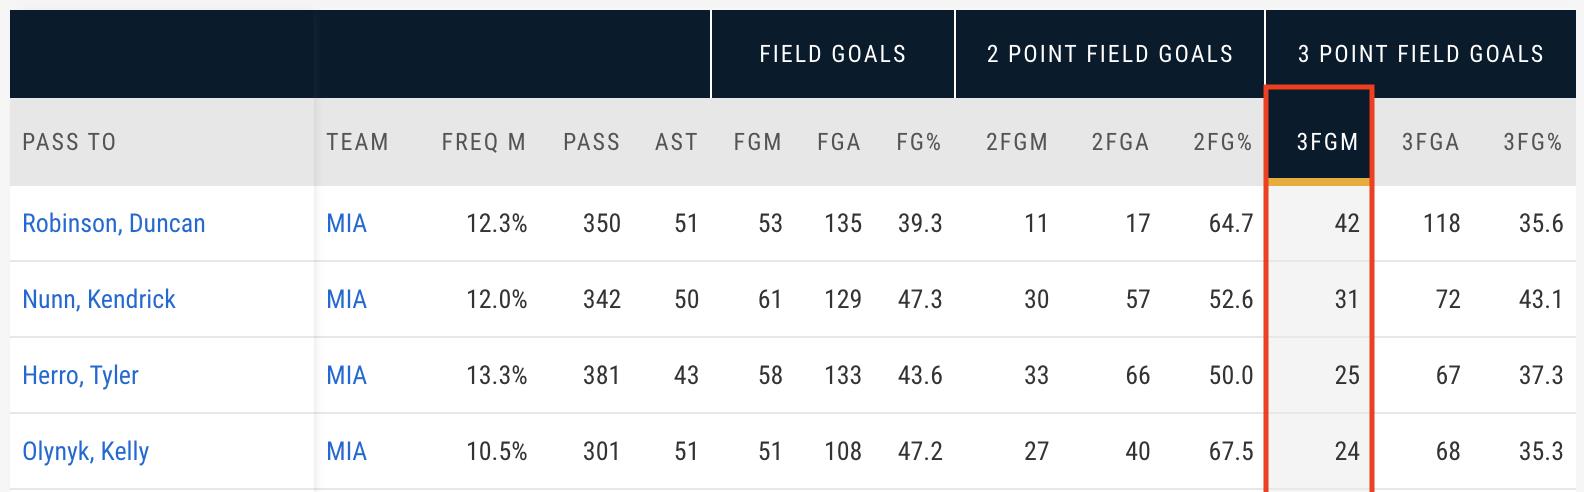Image resolution: width=1584 pixels, height=492 pixels.
Task: Click the Herro, Tyler player link
Action: tap(80, 375)
